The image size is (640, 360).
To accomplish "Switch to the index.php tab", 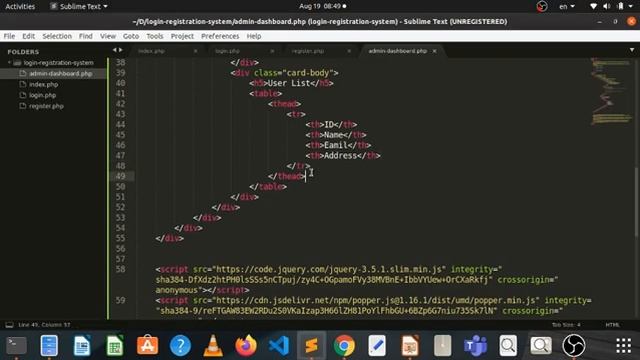I will pyautogui.click(x=151, y=51).
